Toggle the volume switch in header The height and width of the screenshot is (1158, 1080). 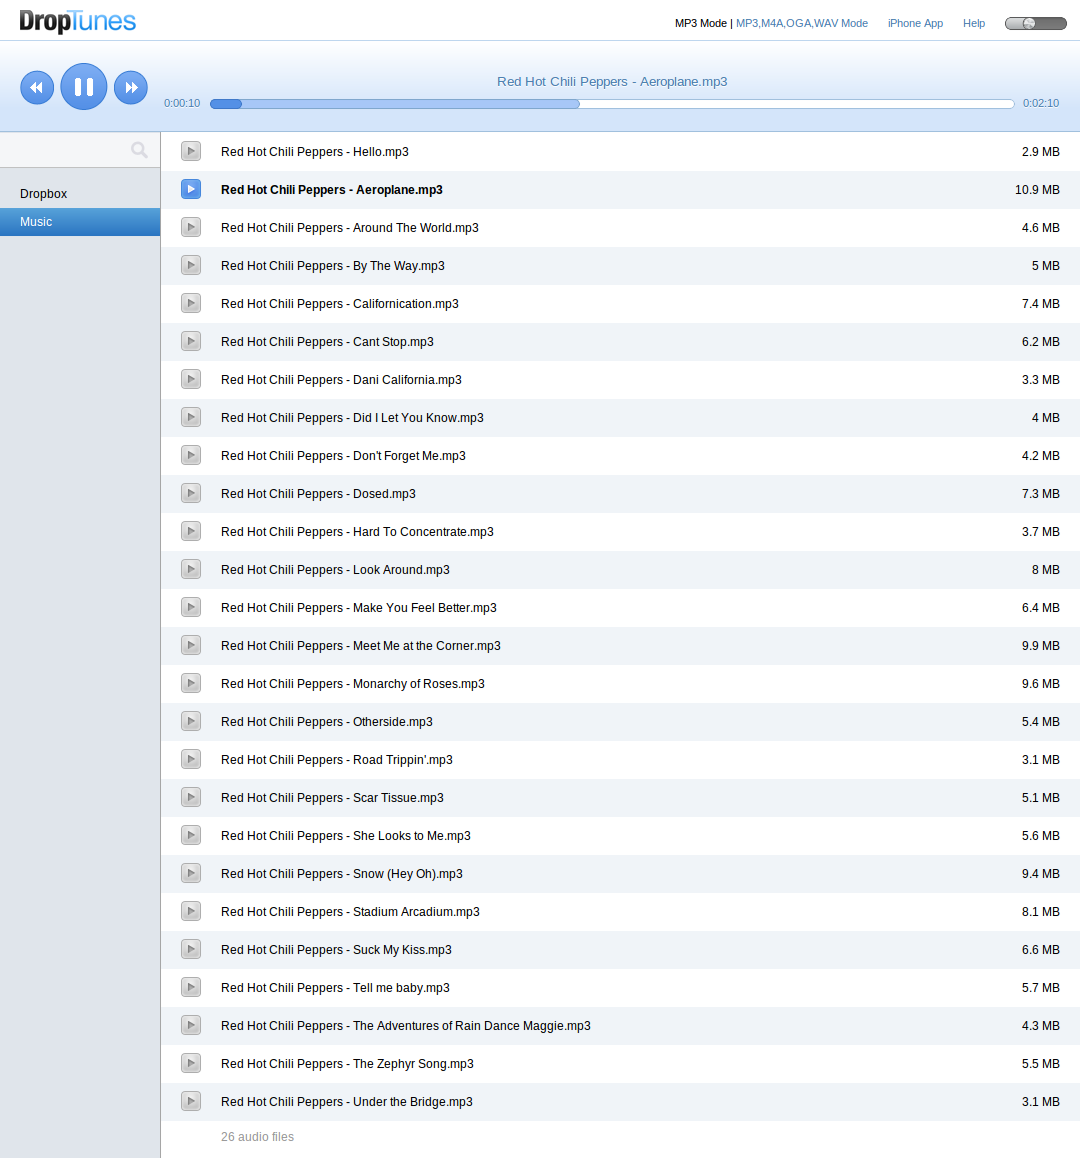[x=1035, y=23]
